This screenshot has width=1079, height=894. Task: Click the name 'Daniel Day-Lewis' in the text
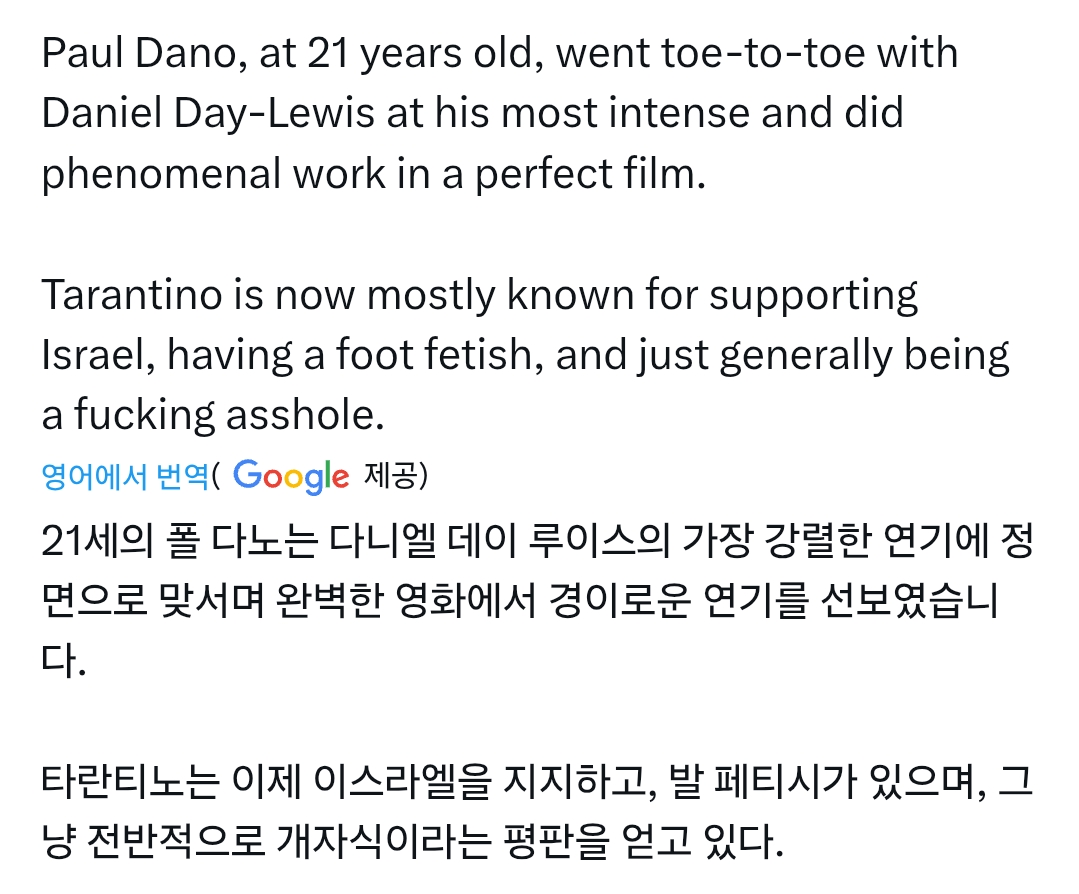(x=208, y=114)
